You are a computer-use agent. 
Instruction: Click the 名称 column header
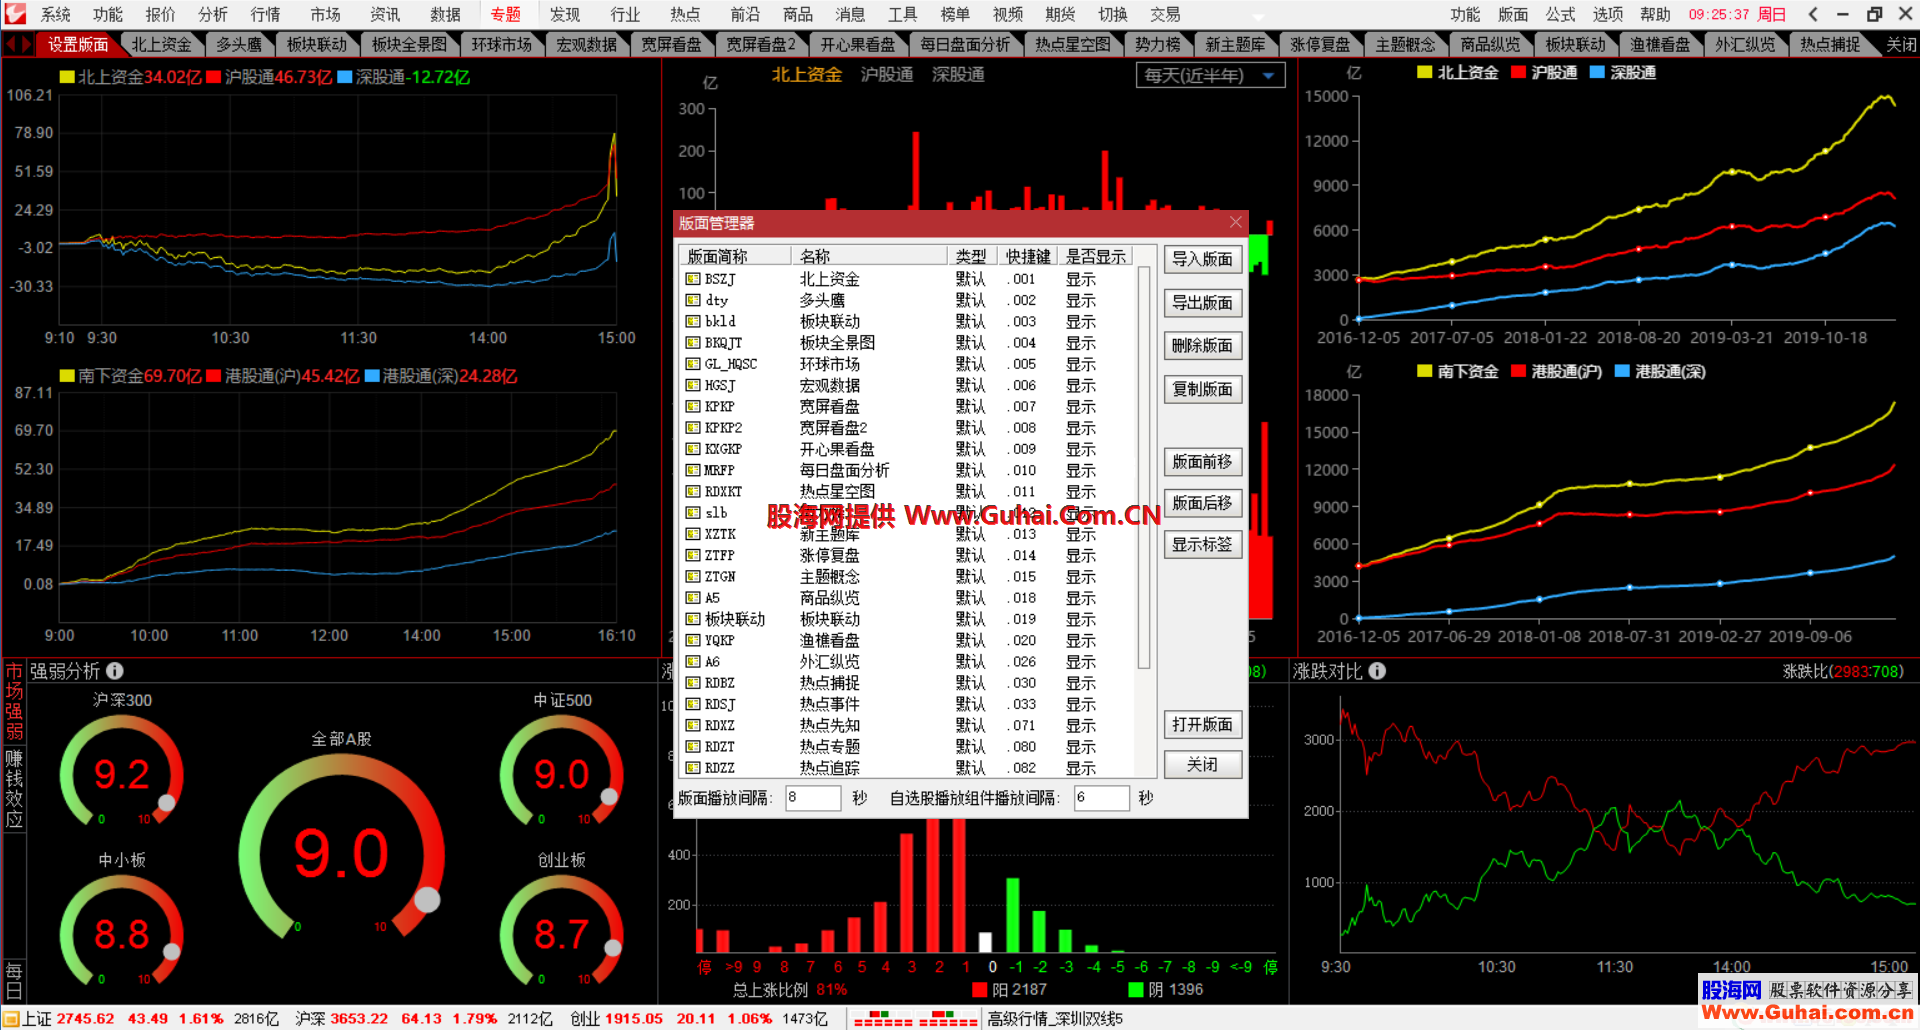[x=869, y=256]
